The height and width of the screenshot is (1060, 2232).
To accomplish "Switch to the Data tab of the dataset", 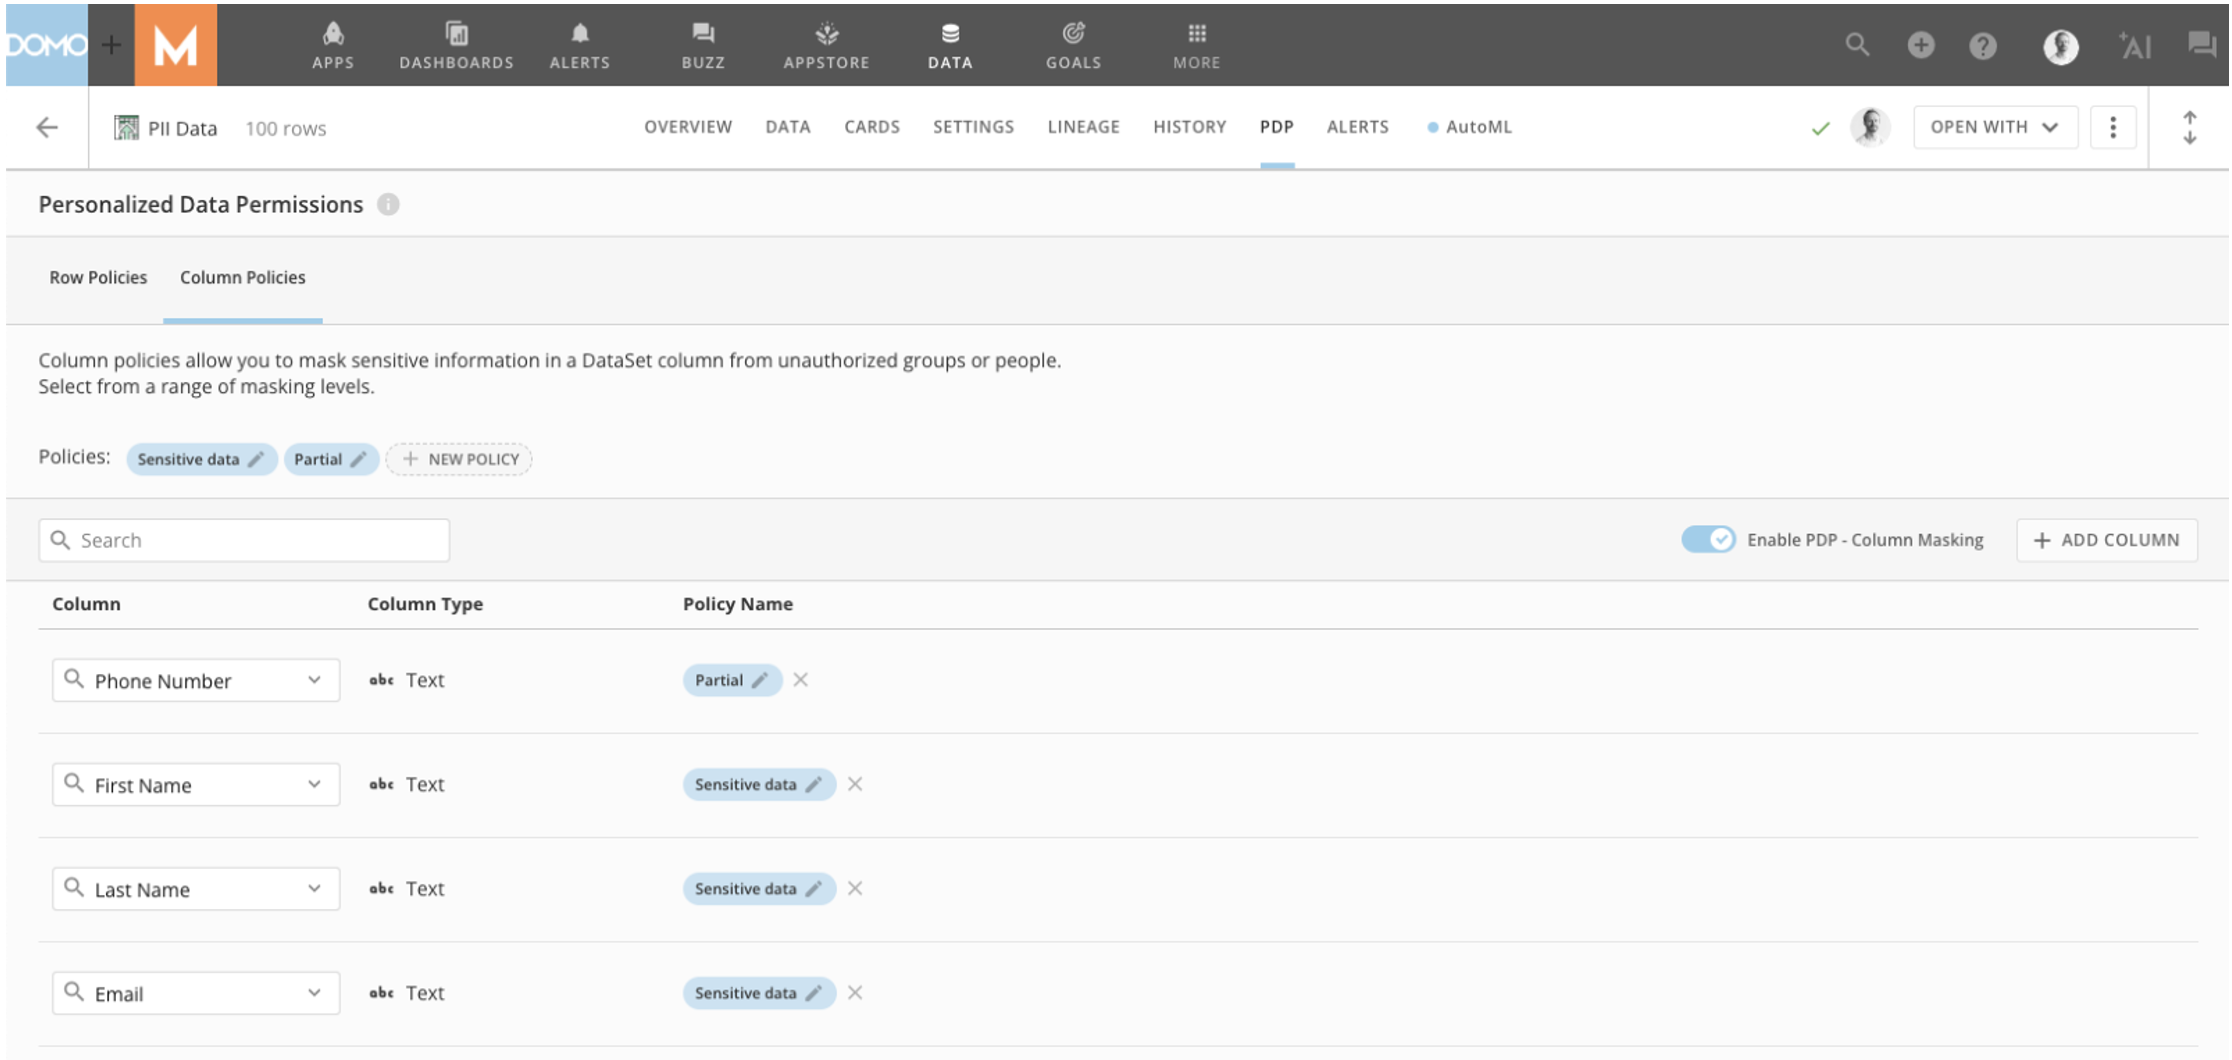I will (x=788, y=127).
